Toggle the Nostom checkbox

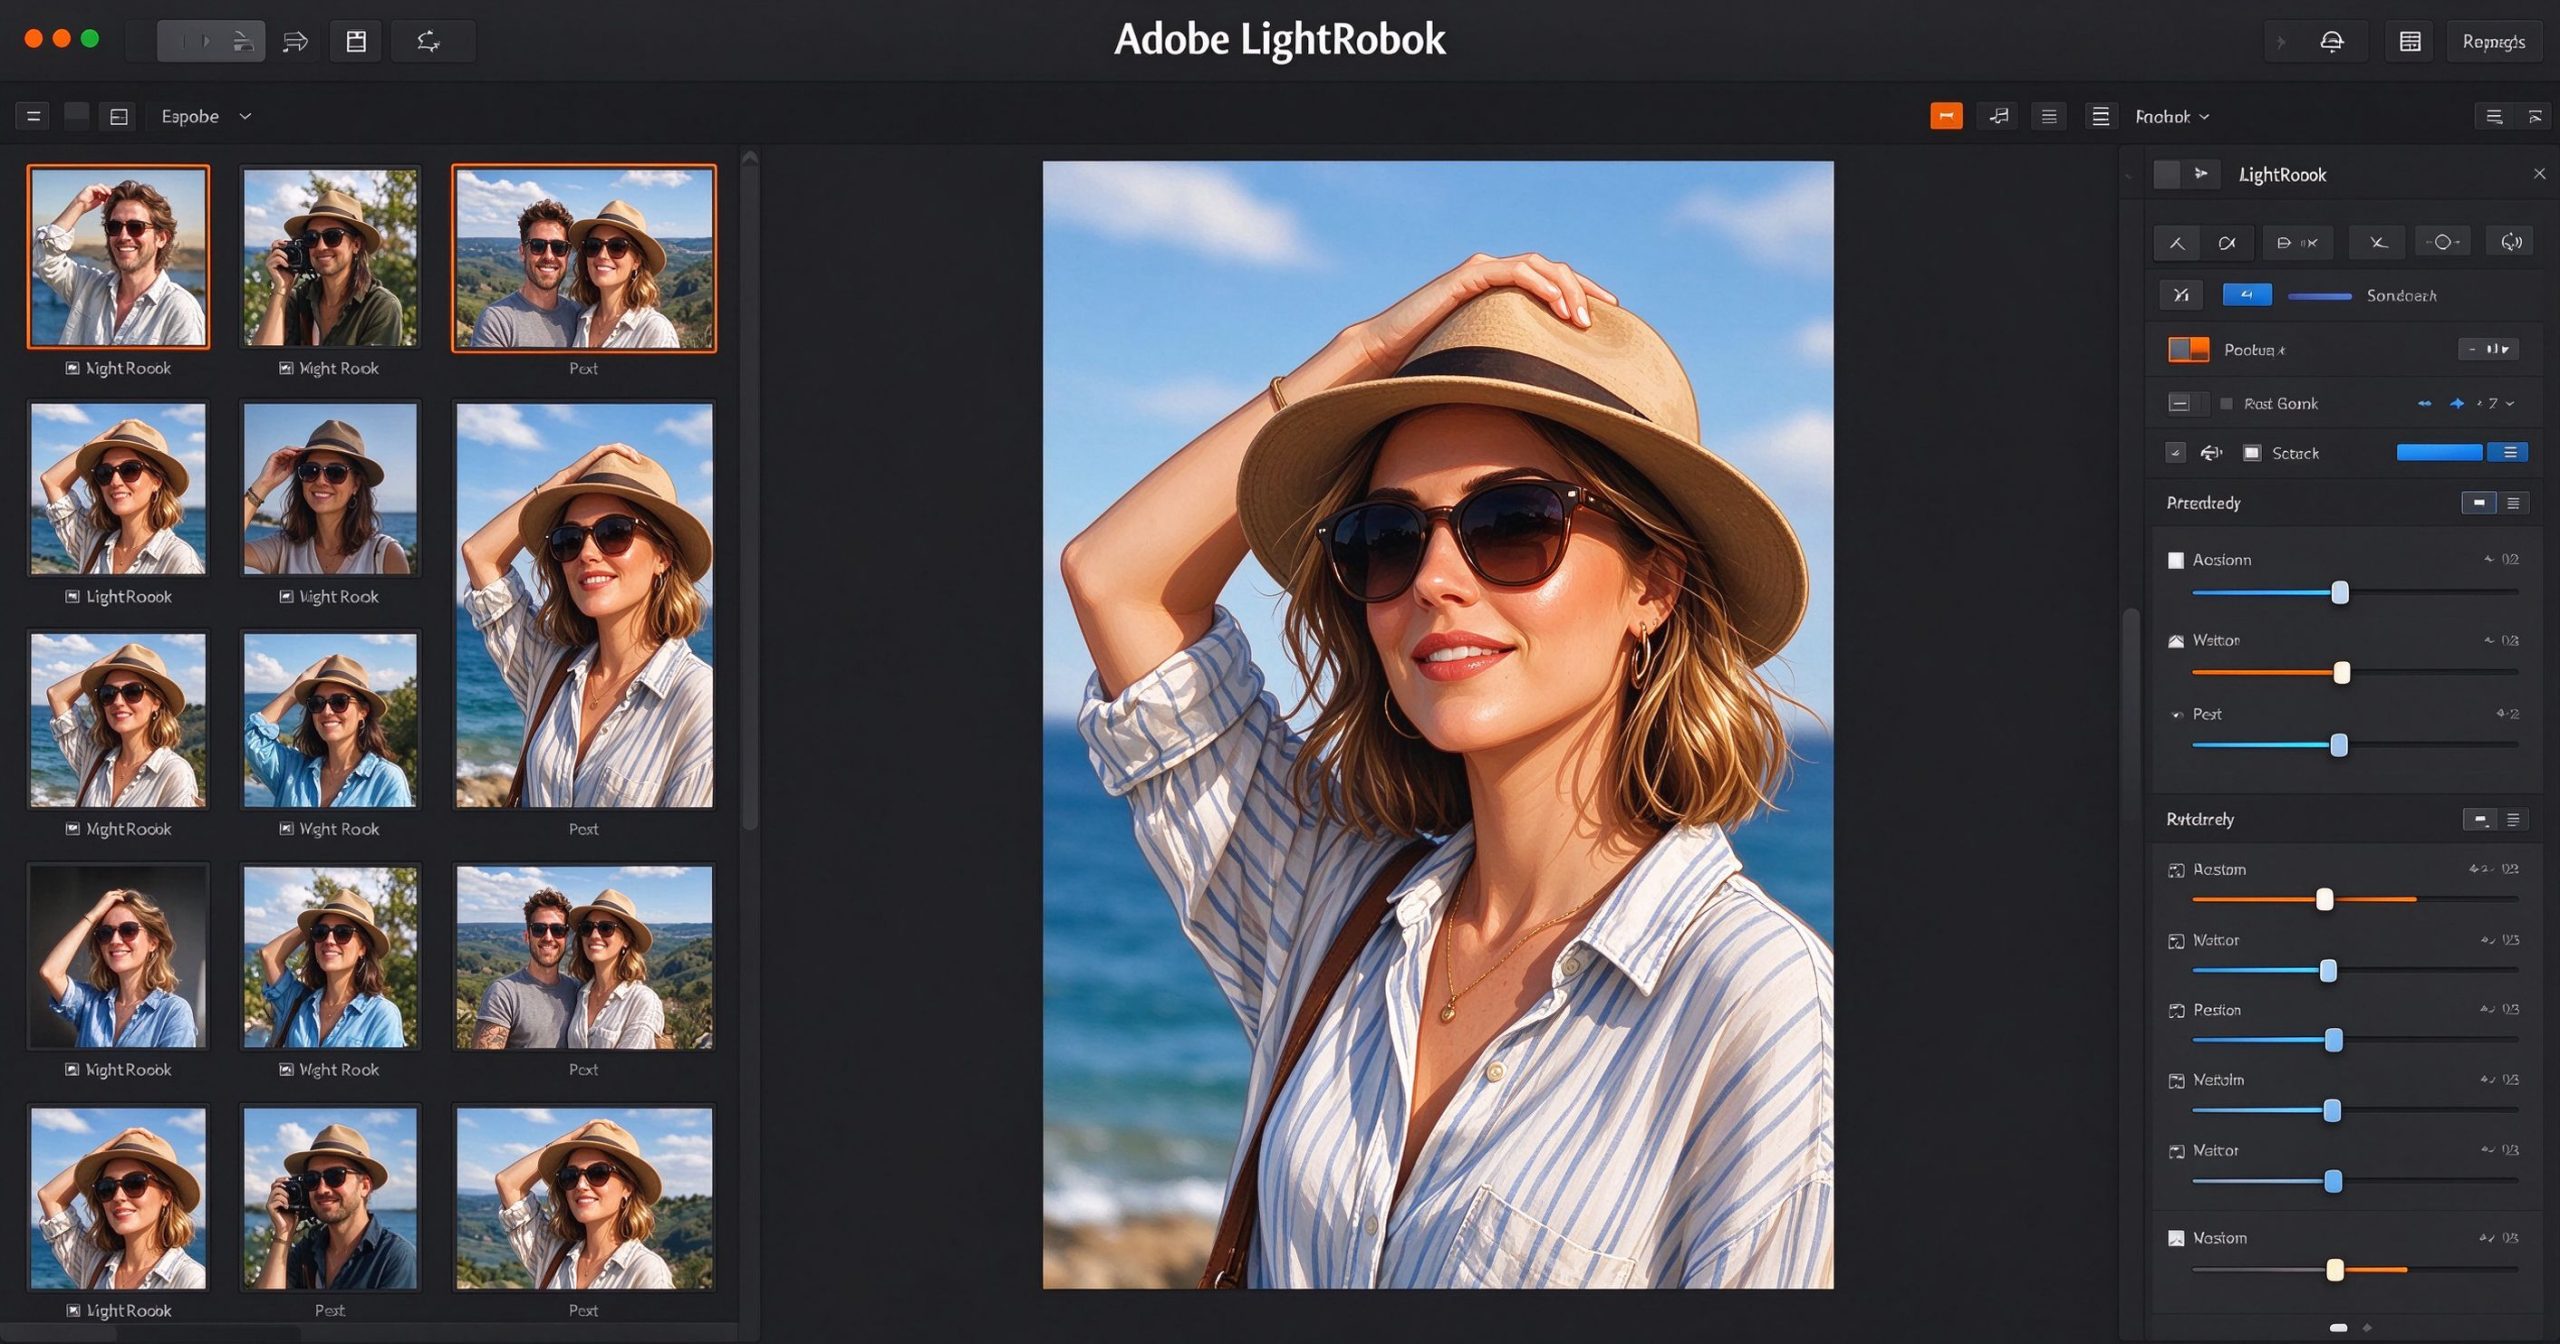[x=2175, y=1239]
